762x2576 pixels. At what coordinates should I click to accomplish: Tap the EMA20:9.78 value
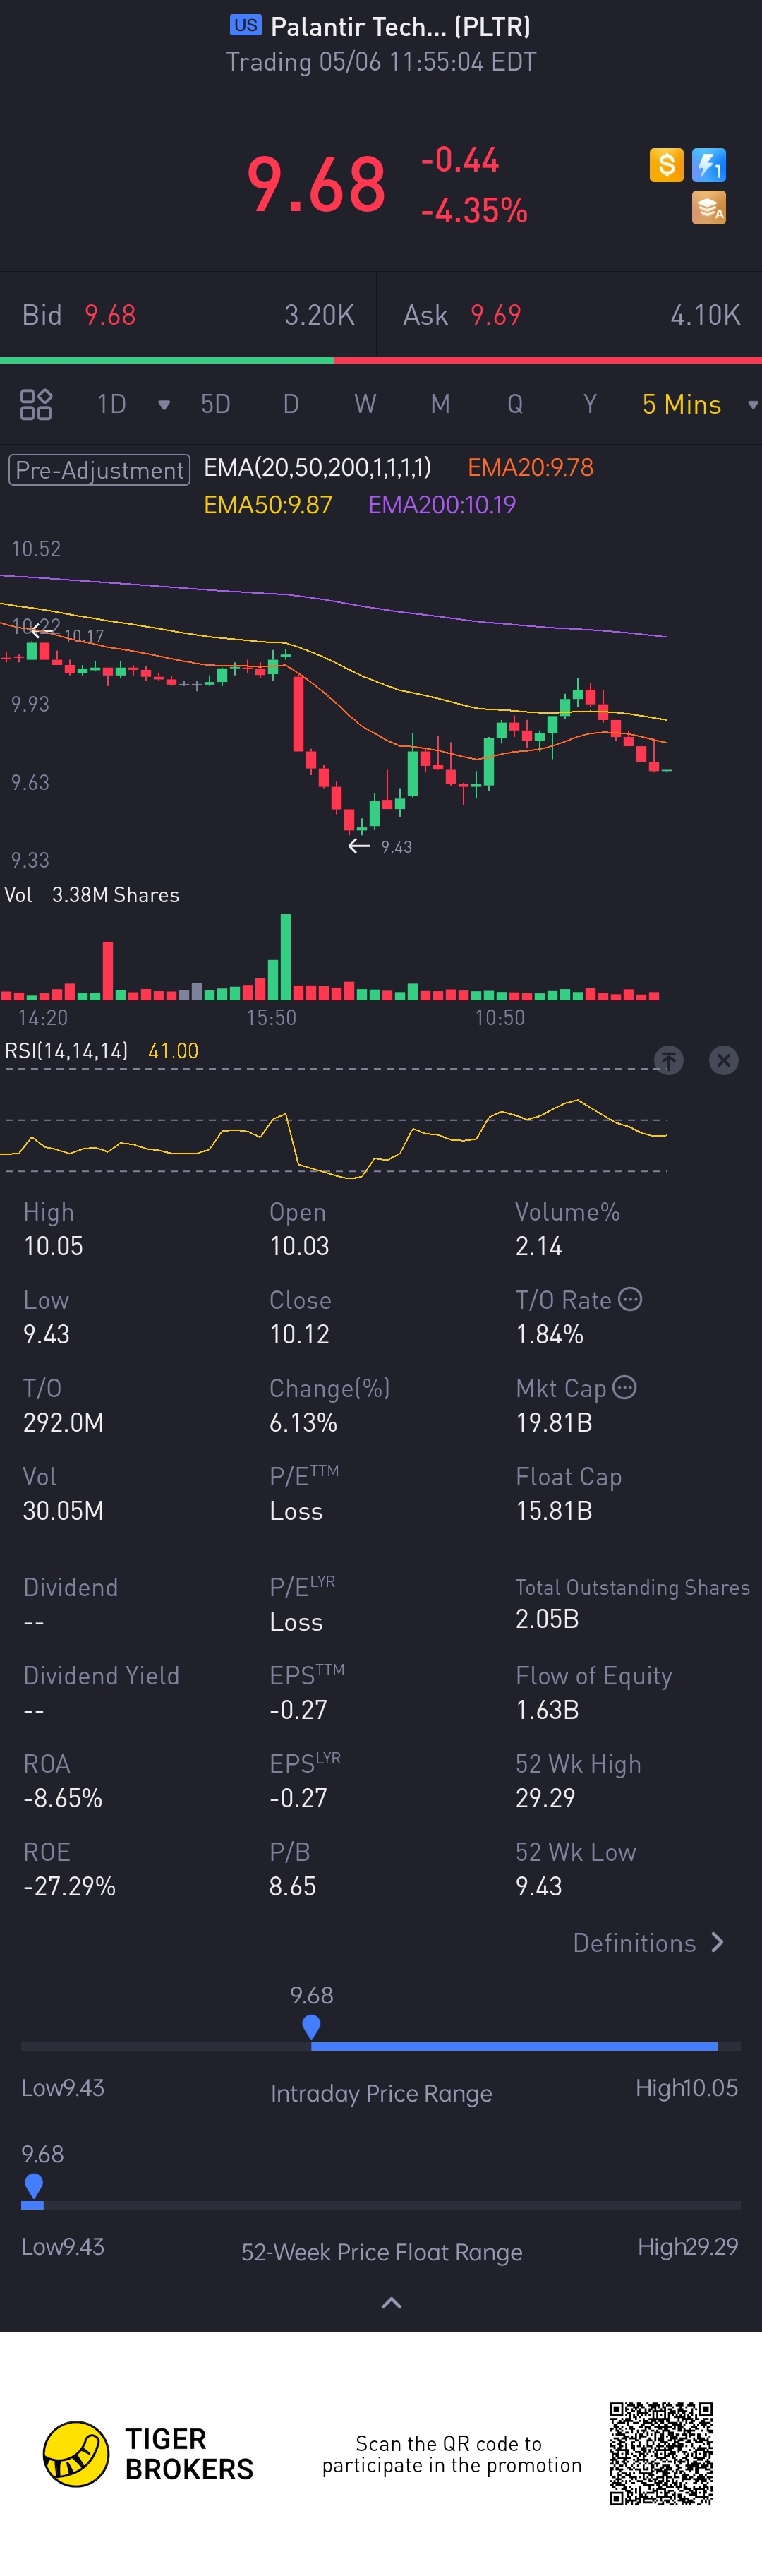tap(530, 467)
